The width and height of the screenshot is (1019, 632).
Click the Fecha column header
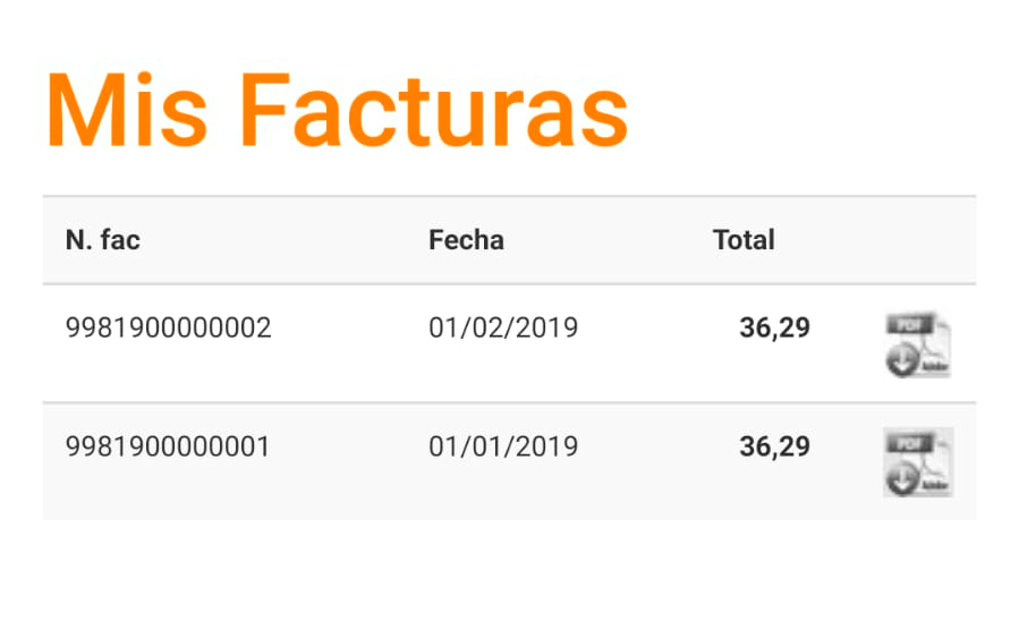pyautogui.click(x=466, y=240)
